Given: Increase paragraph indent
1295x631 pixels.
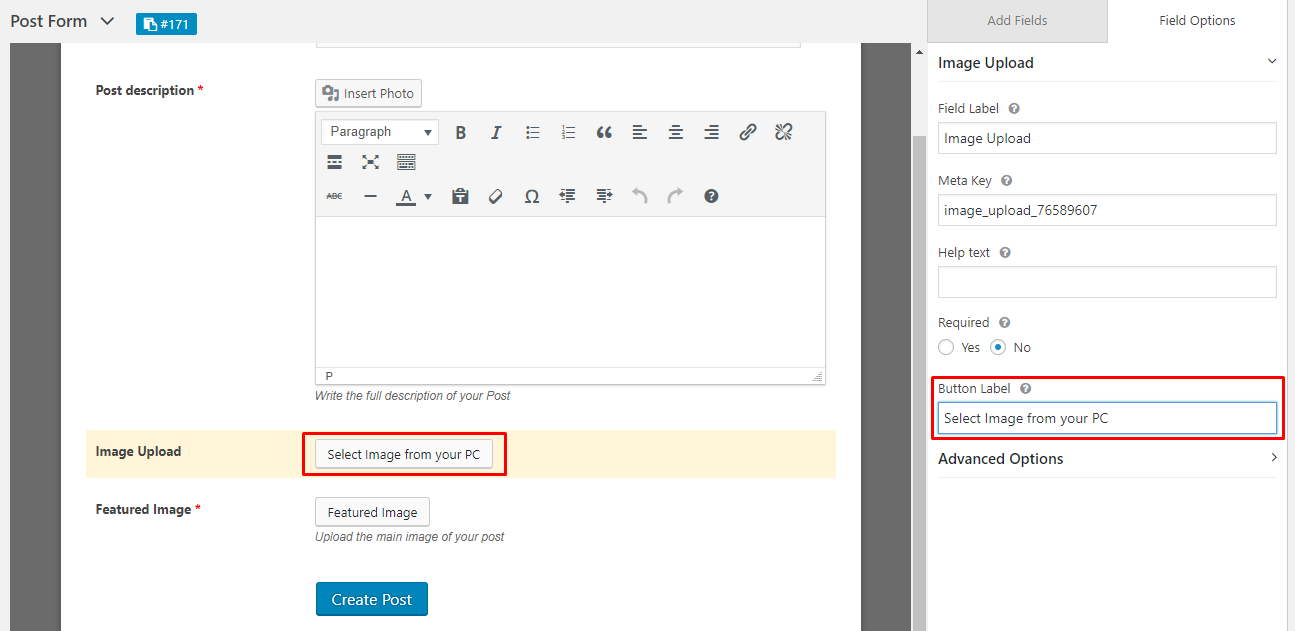Looking at the screenshot, I should point(604,196).
